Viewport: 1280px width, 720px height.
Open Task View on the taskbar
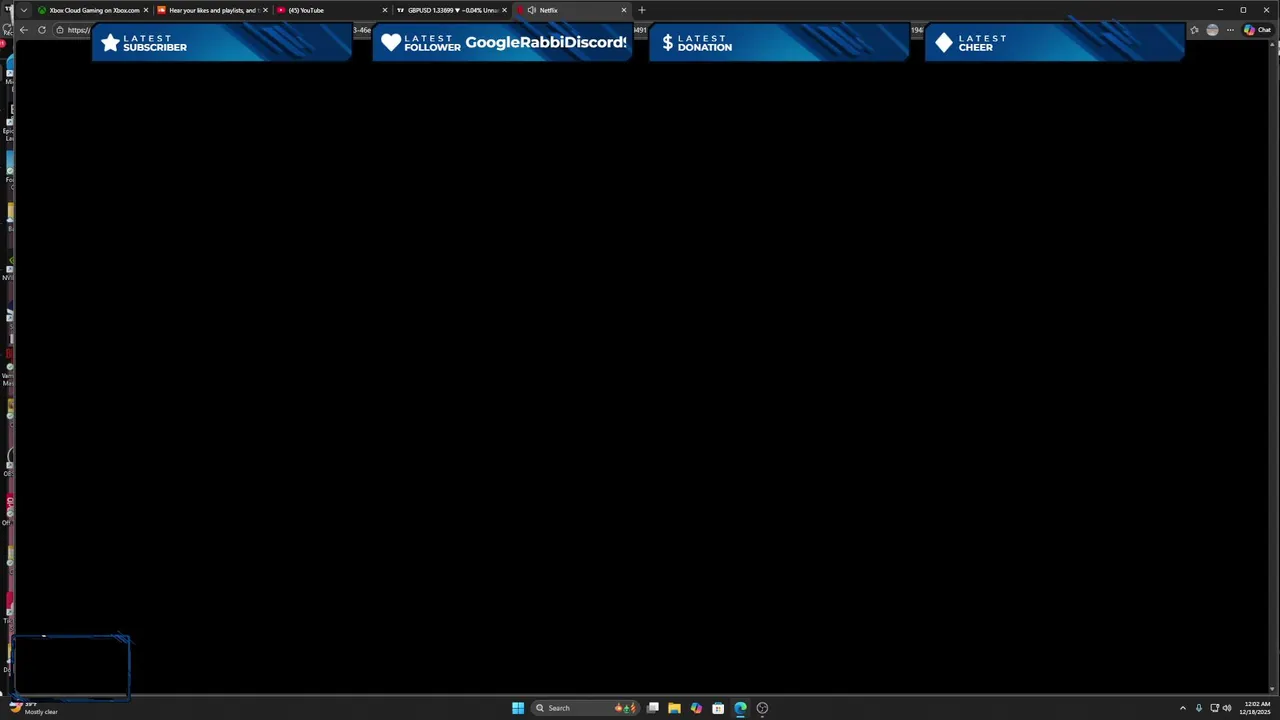(653, 708)
